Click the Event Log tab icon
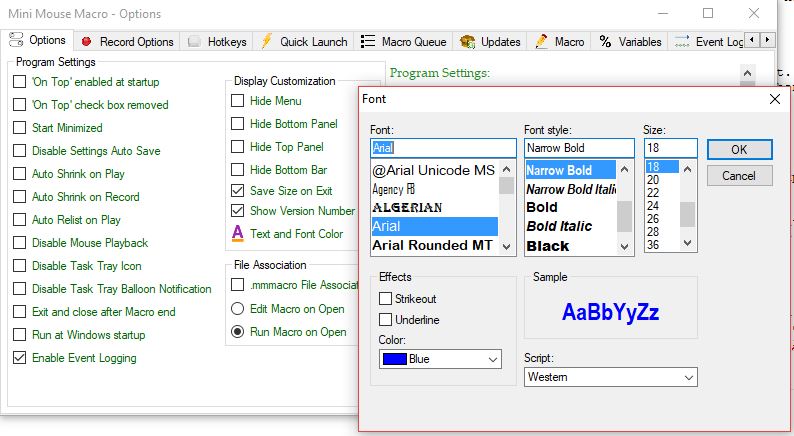The image size is (794, 436). 682,42
